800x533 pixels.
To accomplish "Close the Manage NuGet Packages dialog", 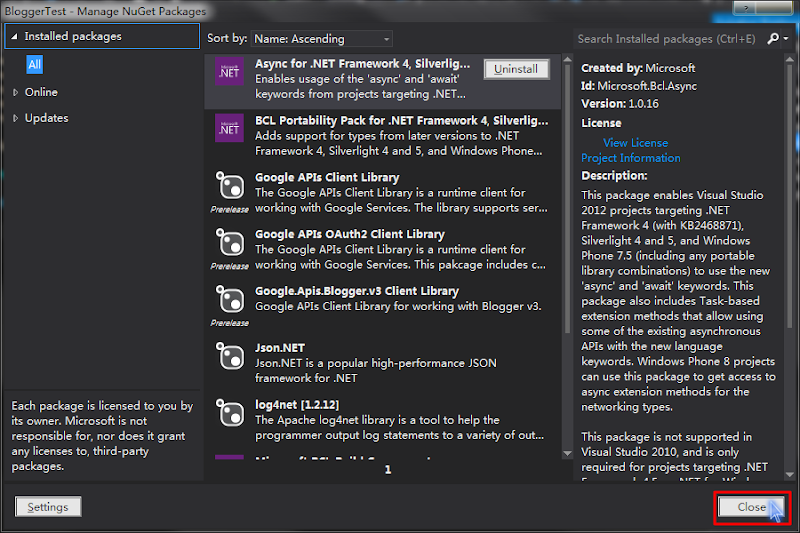I will [752, 507].
